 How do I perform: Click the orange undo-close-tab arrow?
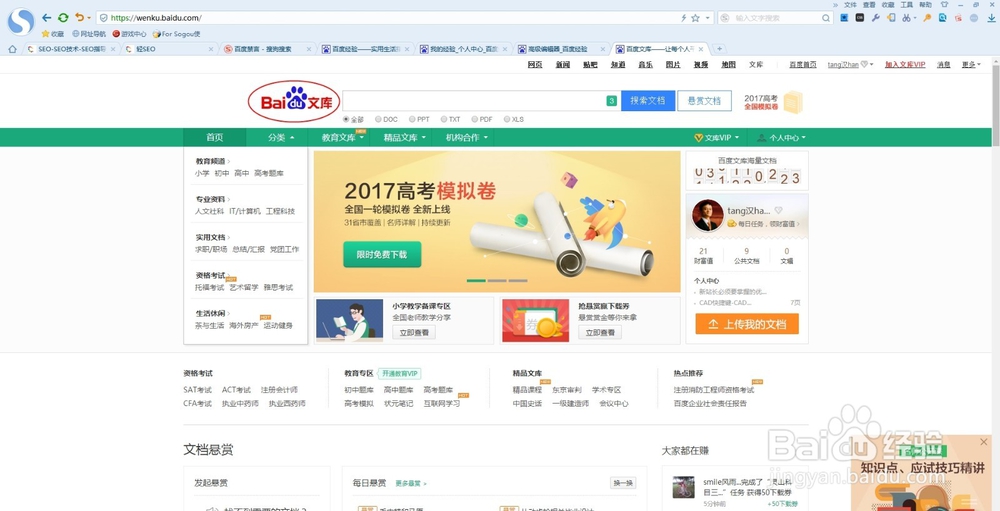(x=79, y=18)
